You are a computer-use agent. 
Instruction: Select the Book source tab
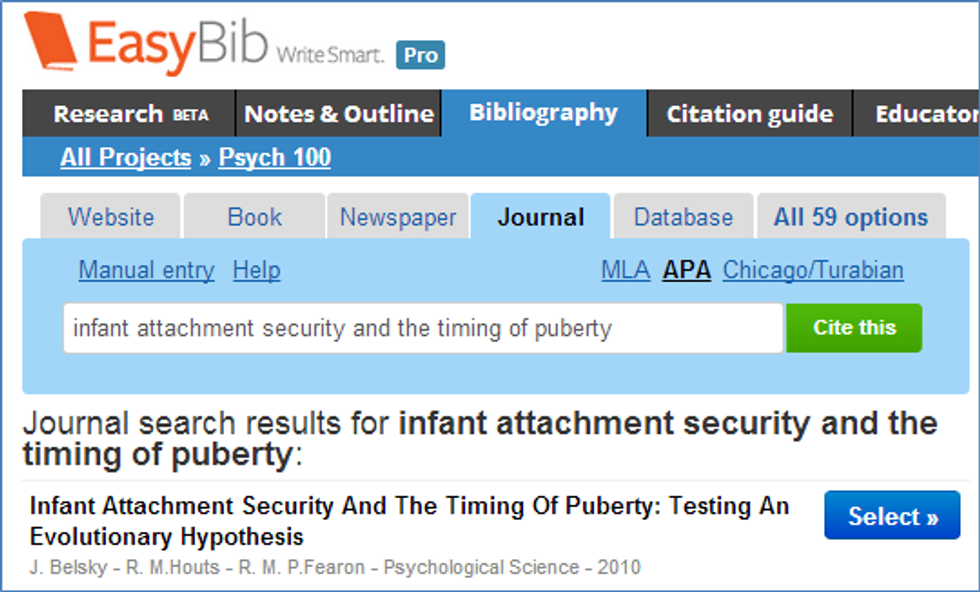pos(254,217)
